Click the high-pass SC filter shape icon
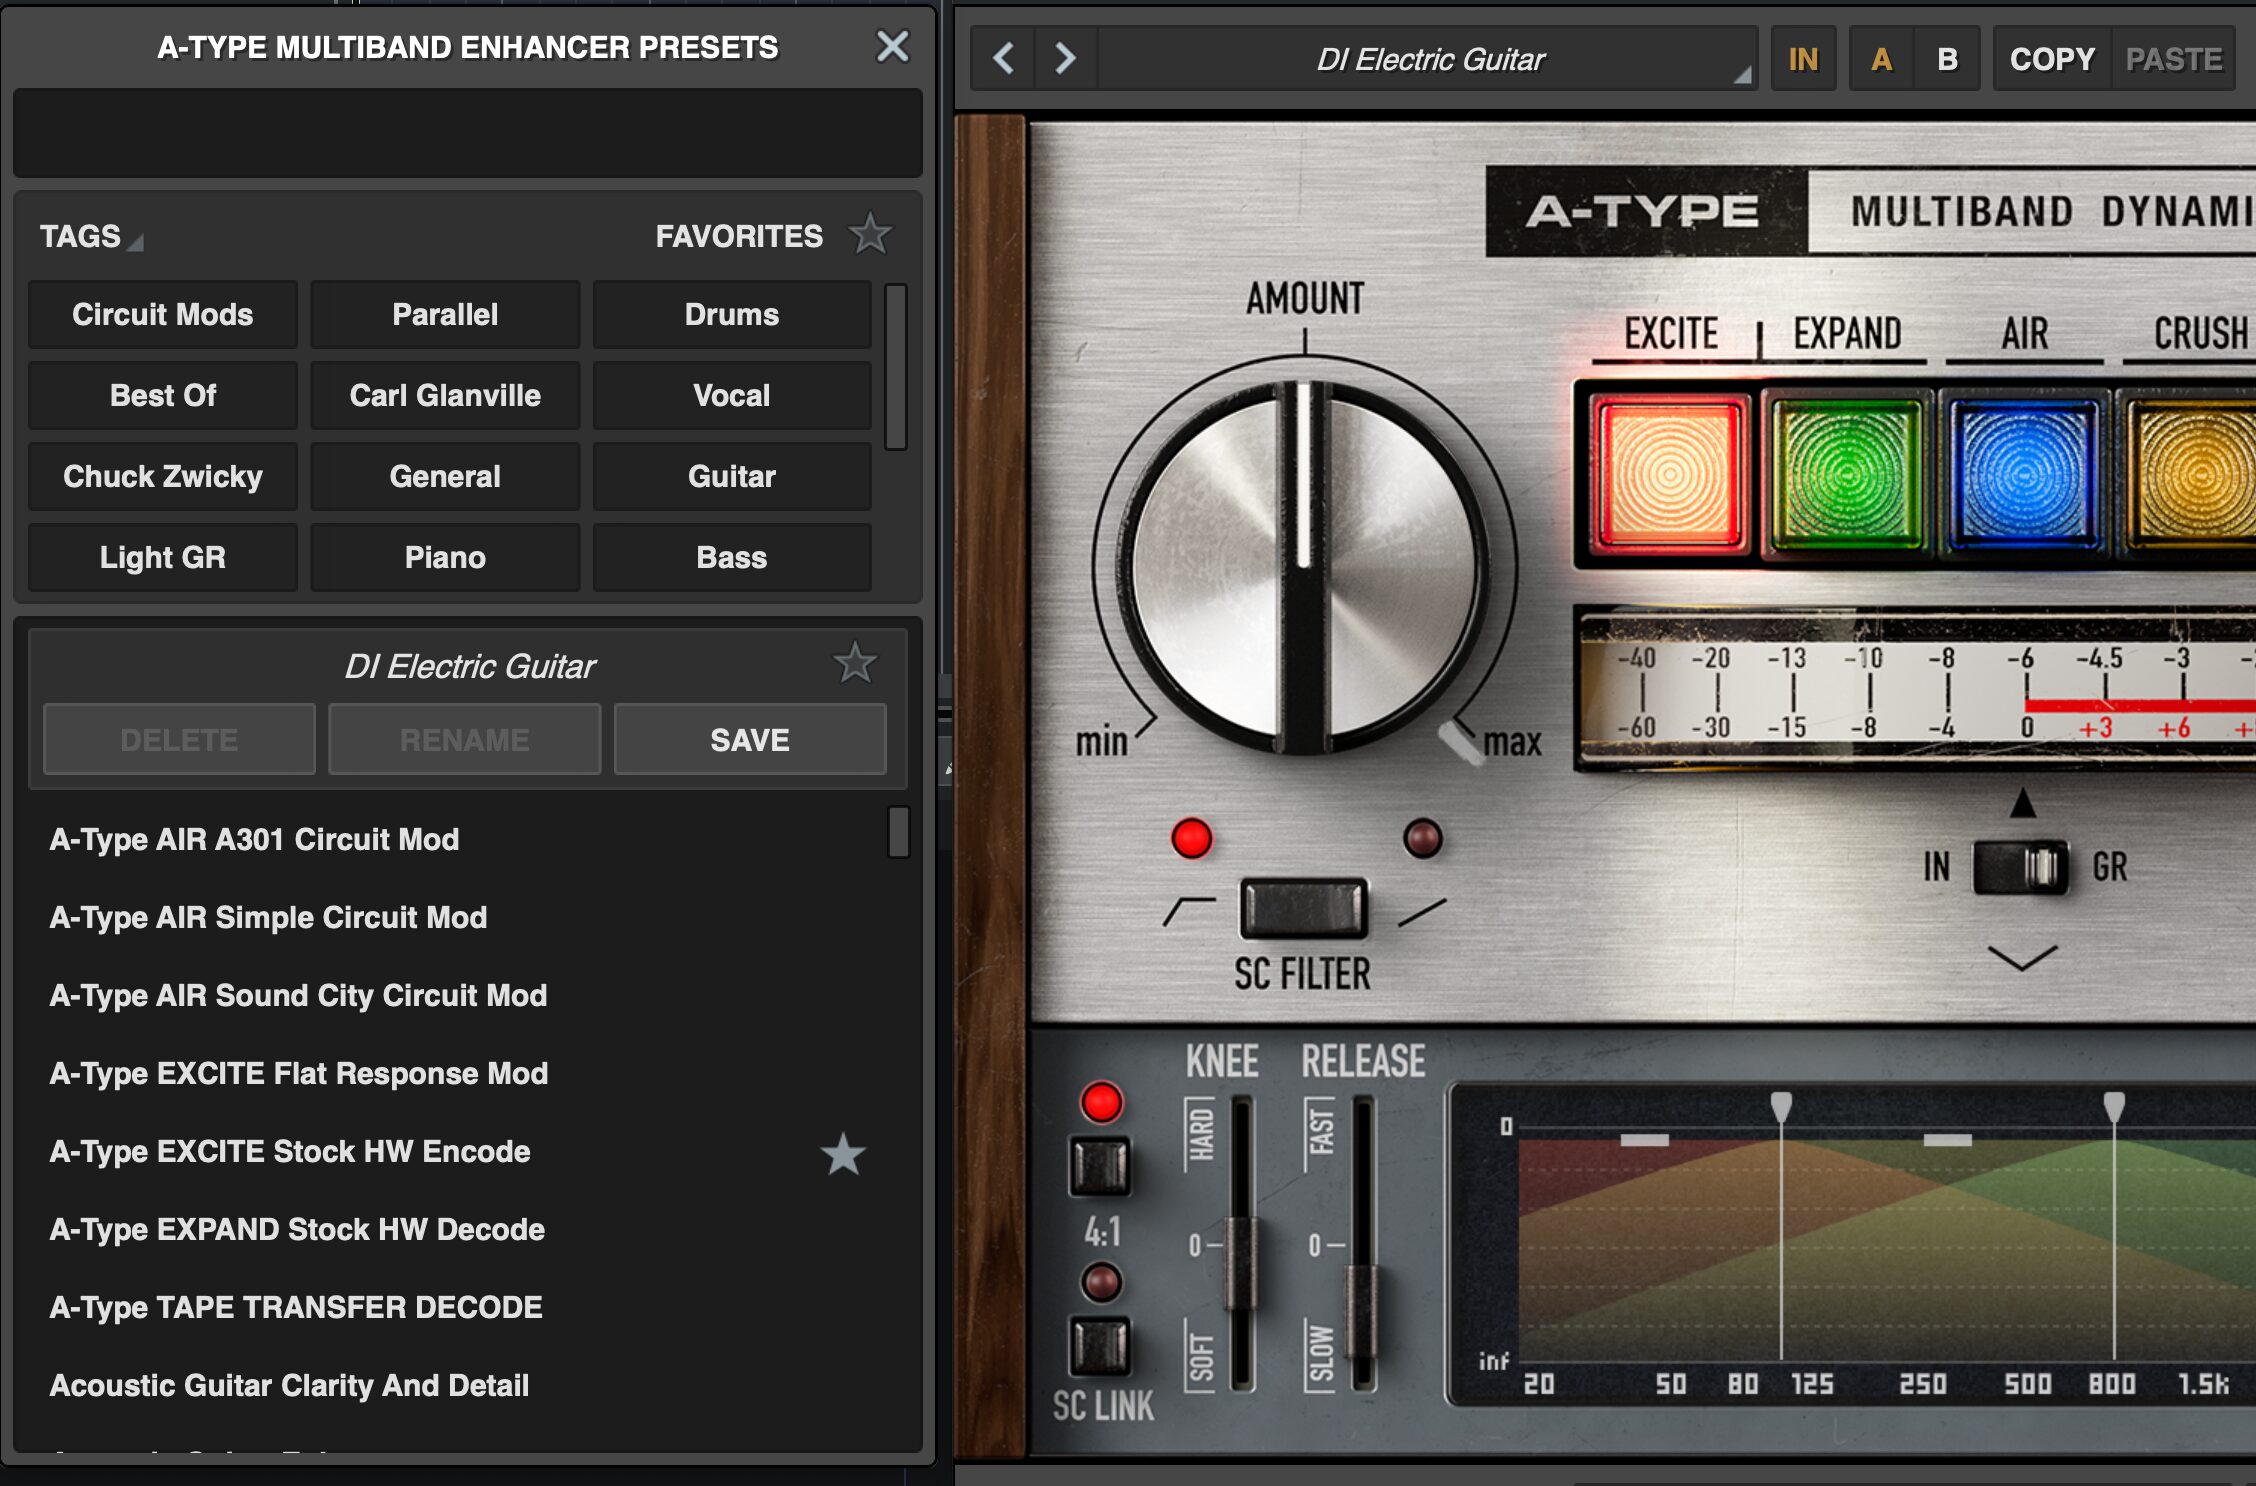This screenshot has width=2256, height=1486. (1190, 910)
